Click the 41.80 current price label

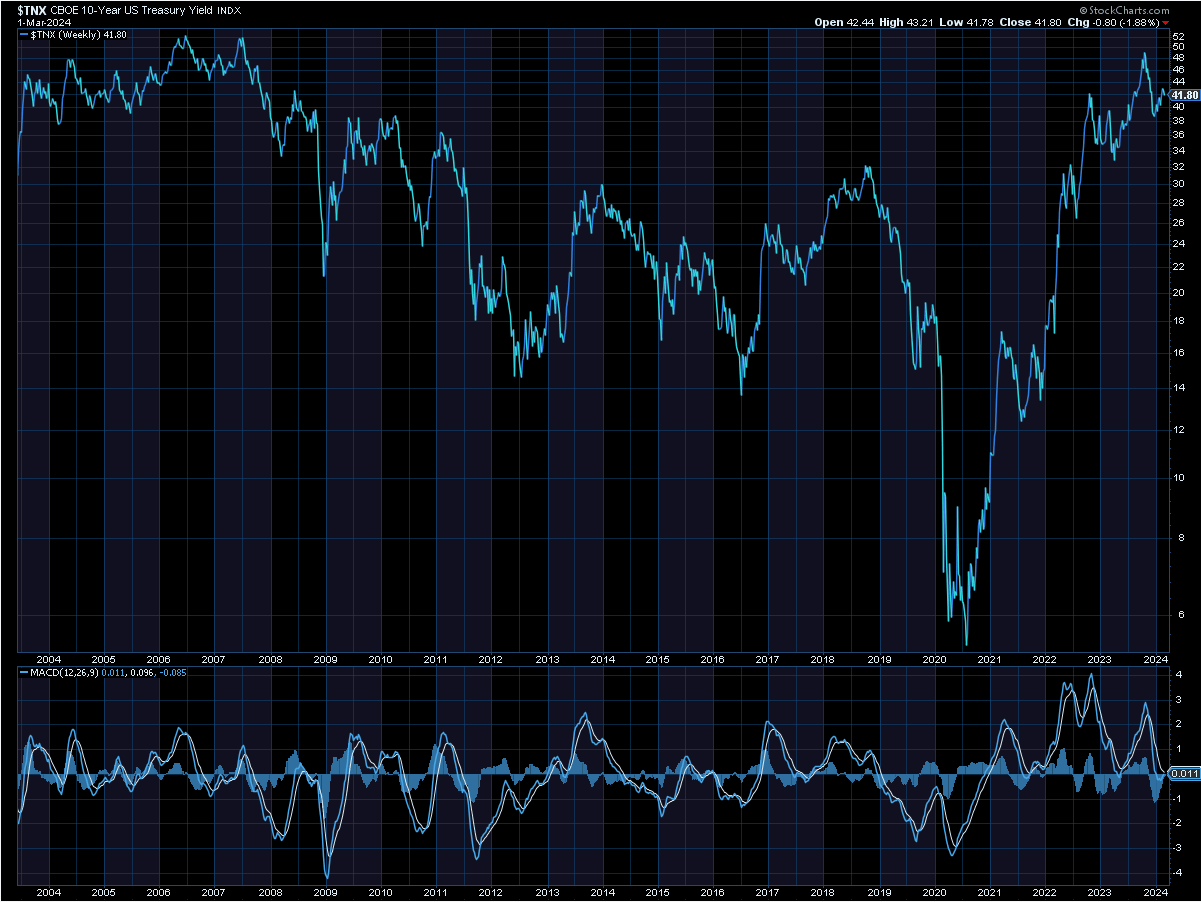point(1185,95)
